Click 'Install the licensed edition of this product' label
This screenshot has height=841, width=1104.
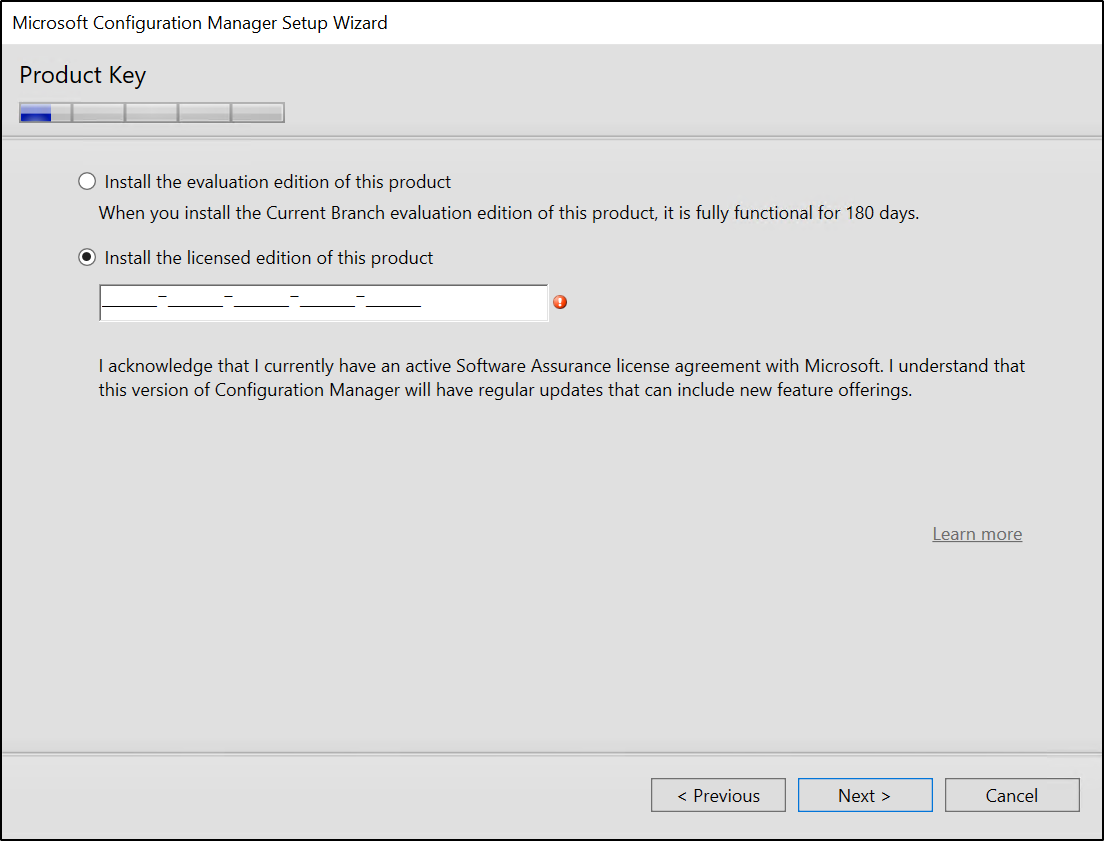click(268, 258)
